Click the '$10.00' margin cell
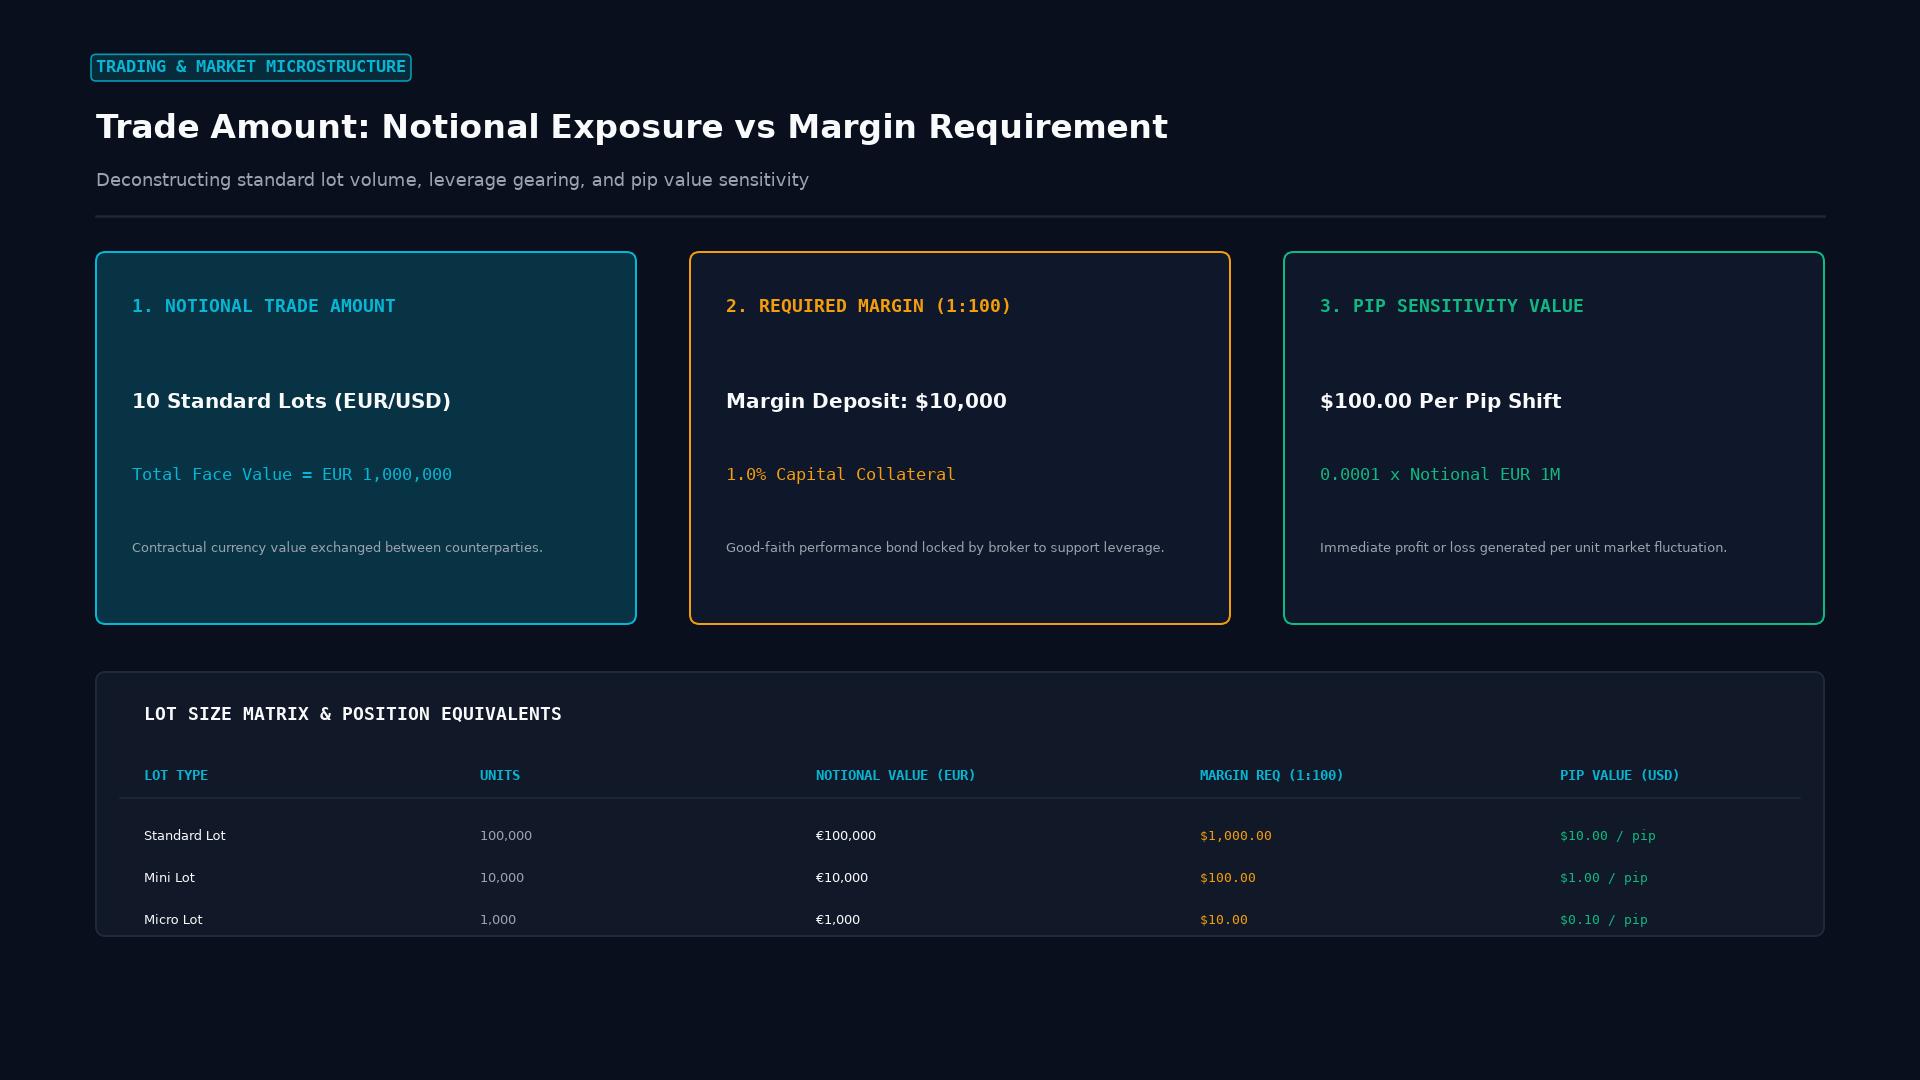This screenshot has height=1080, width=1920. pos(1224,920)
